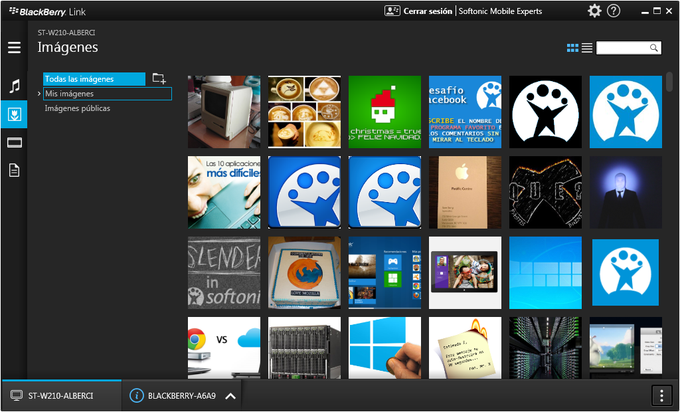Click the computer monitor icon in bottom bar
680x412 pixels.
16,396
